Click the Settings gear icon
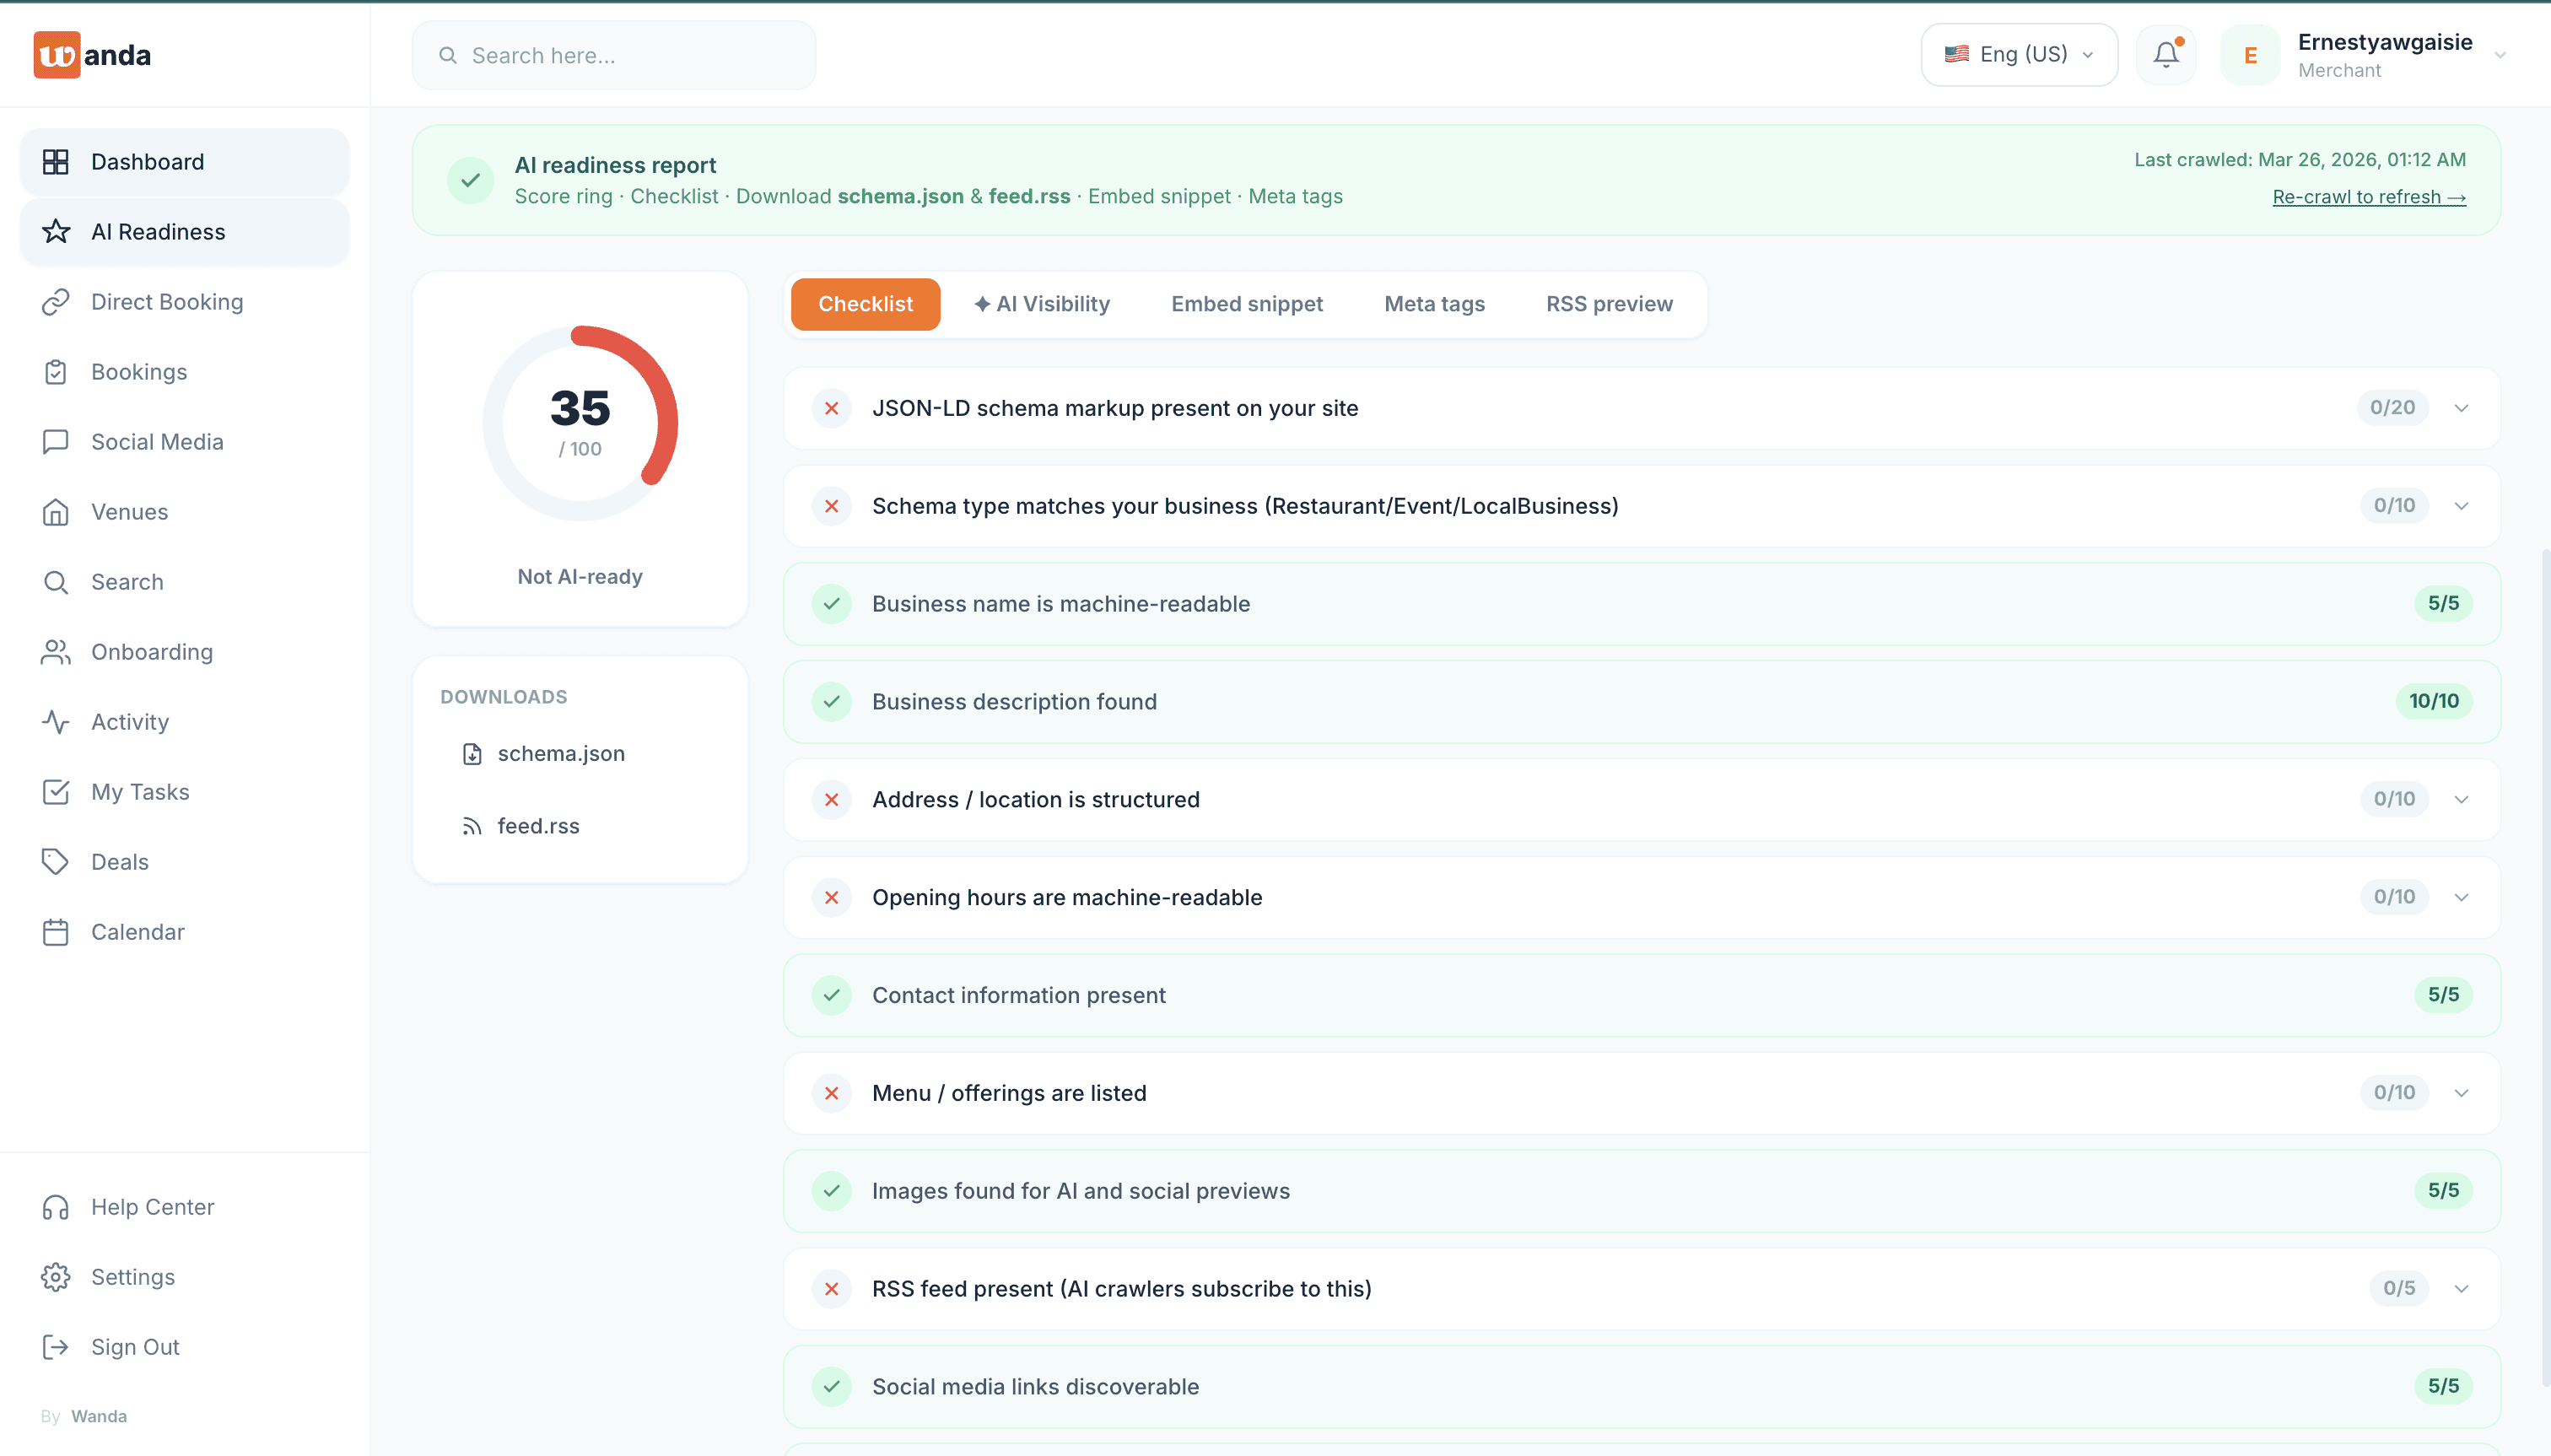The height and width of the screenshot is (1456, 2551). pyautogui.click(x=56, y=1277)
